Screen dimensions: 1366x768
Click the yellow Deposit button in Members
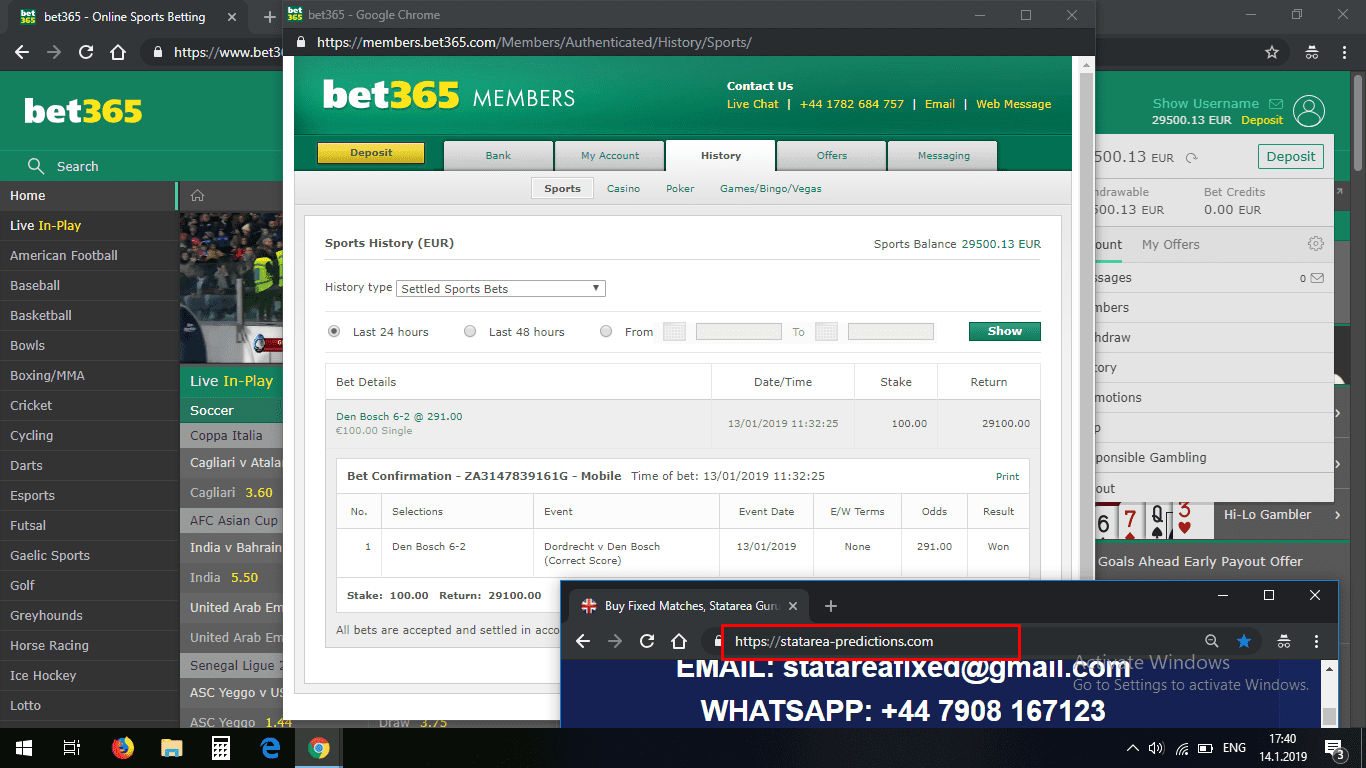pos(371,153)
